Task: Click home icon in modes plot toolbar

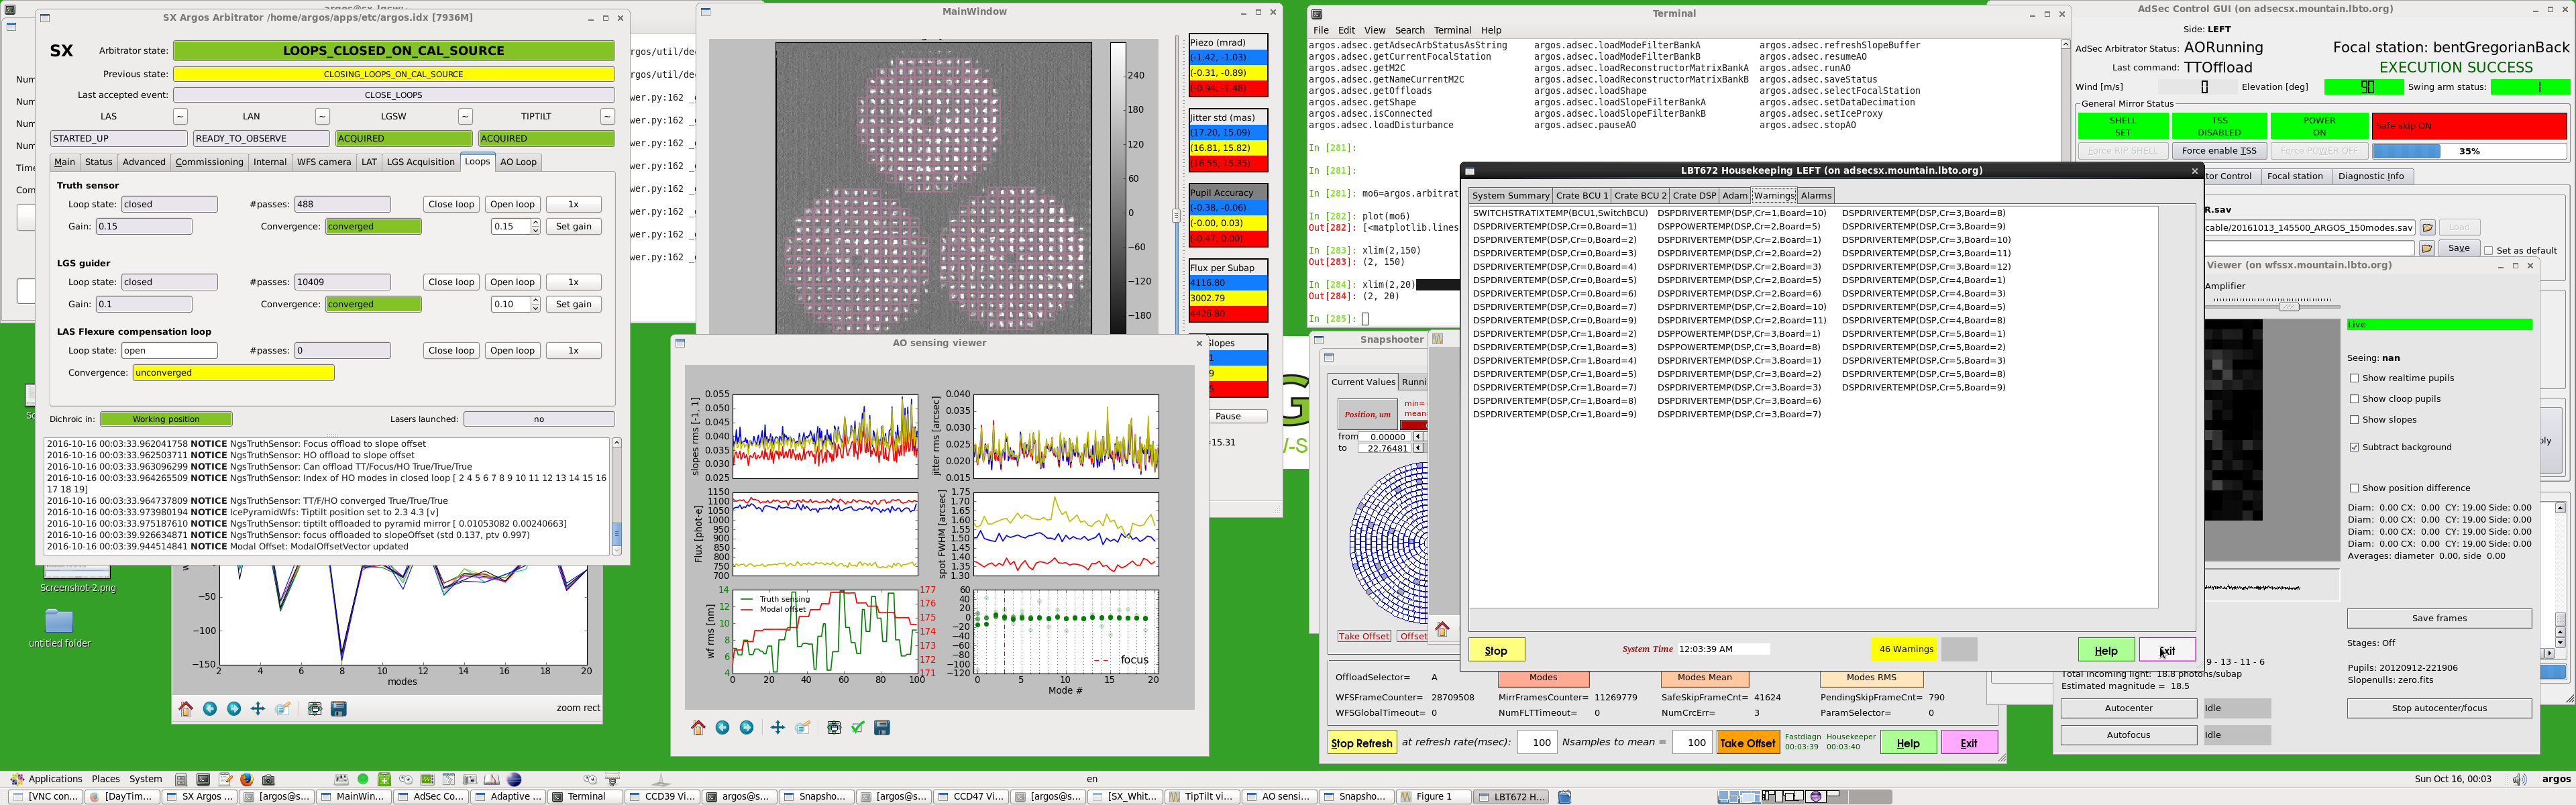Action: (186, 708)
